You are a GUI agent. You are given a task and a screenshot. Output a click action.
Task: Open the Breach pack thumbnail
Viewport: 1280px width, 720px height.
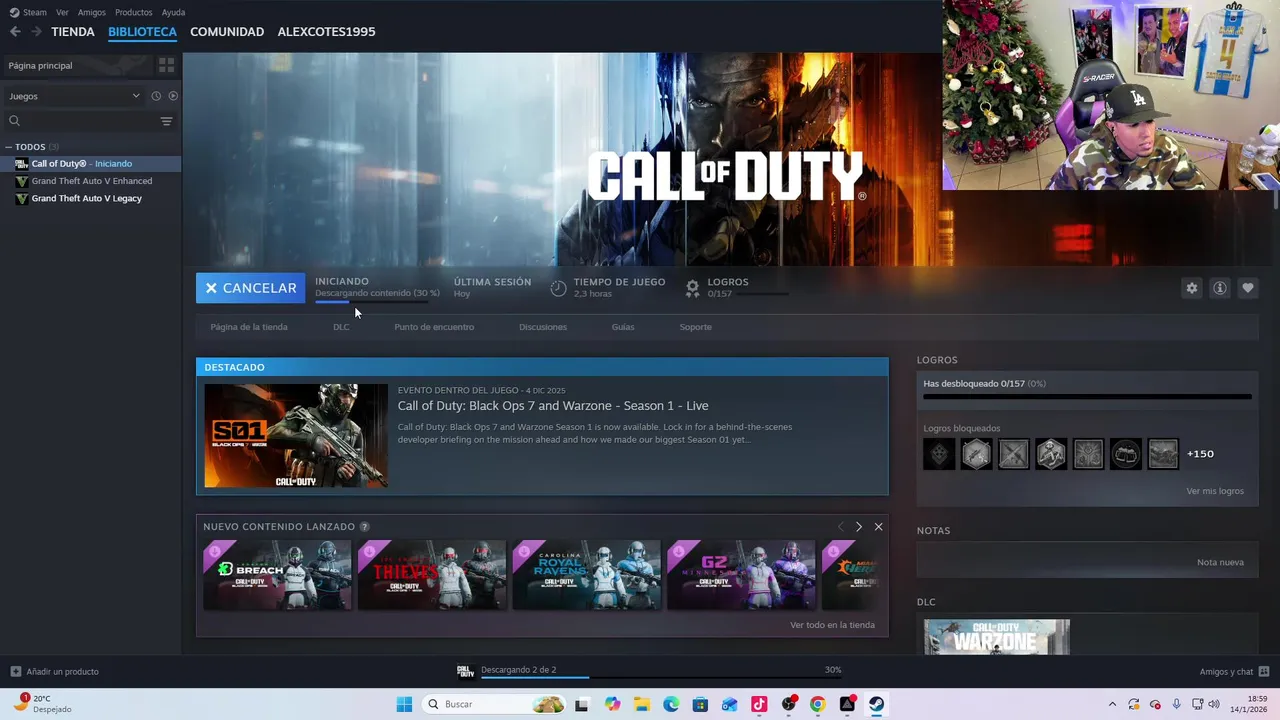pyautogui.click(x=277, y=575)
